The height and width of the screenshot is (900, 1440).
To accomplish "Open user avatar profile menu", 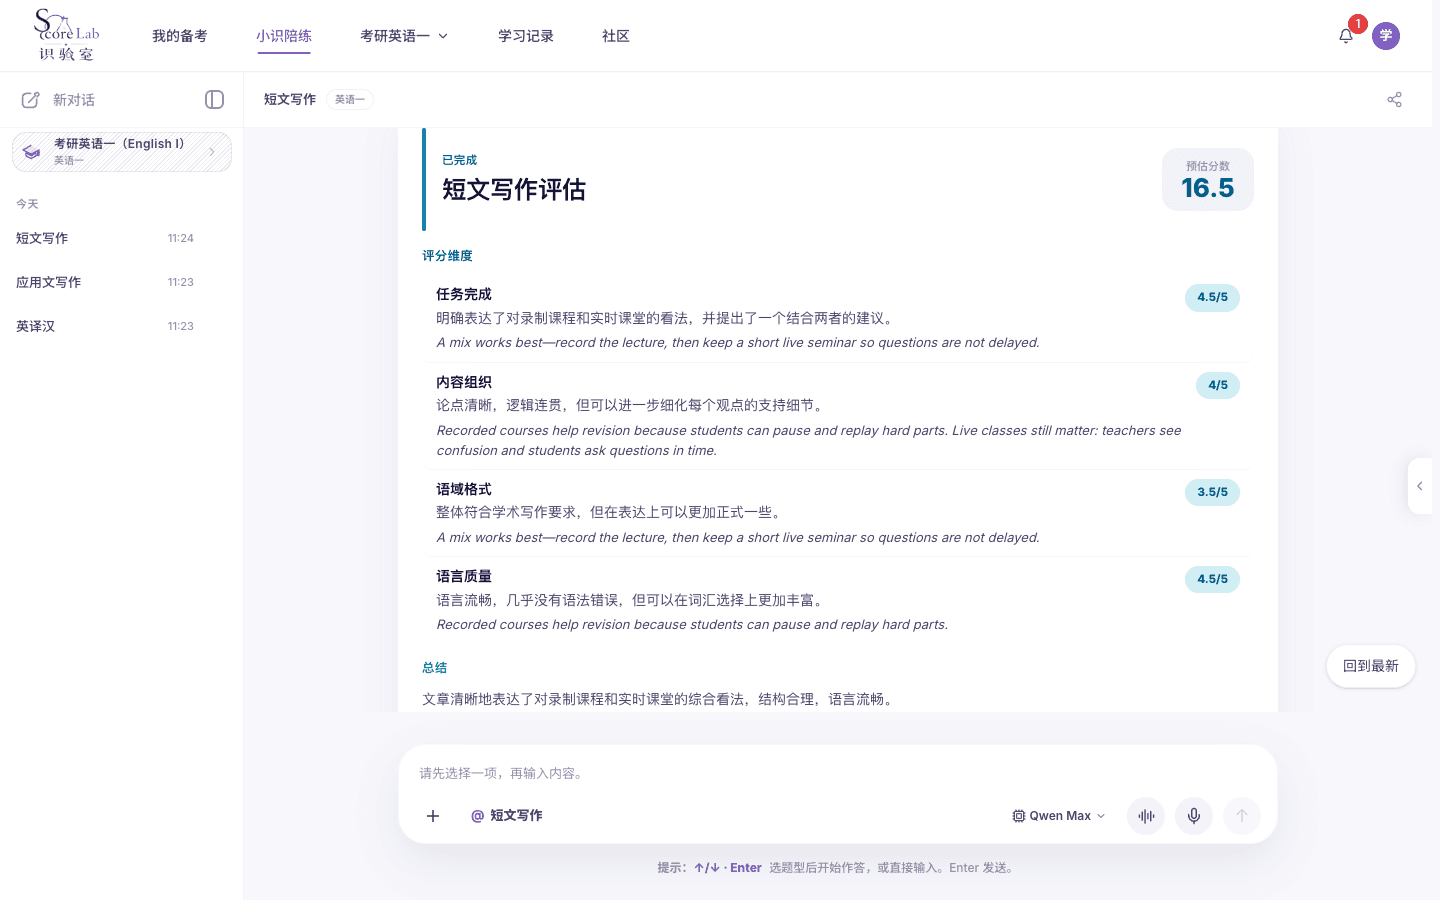I will click(1386, 36).
